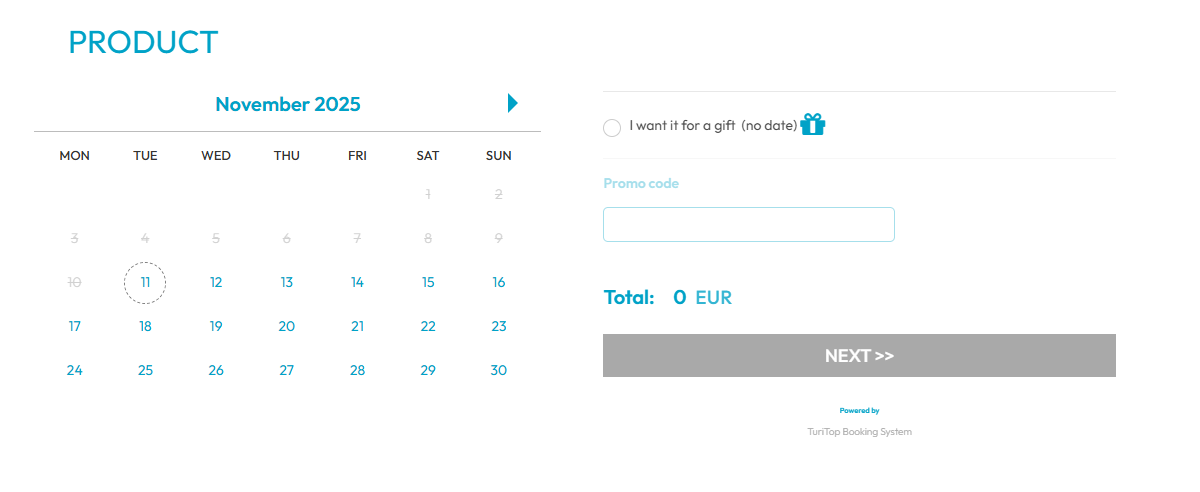Pick Wednesday November 26
Image resolution: width=1200 pixels, height=492 pixels.
click(x=216, y=371)
